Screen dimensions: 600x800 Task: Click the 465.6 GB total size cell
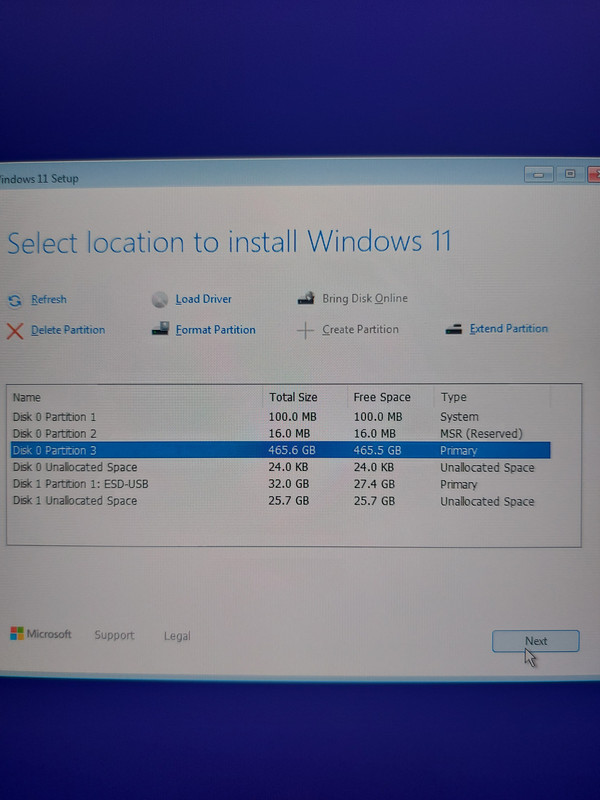[x=292, y=450]
